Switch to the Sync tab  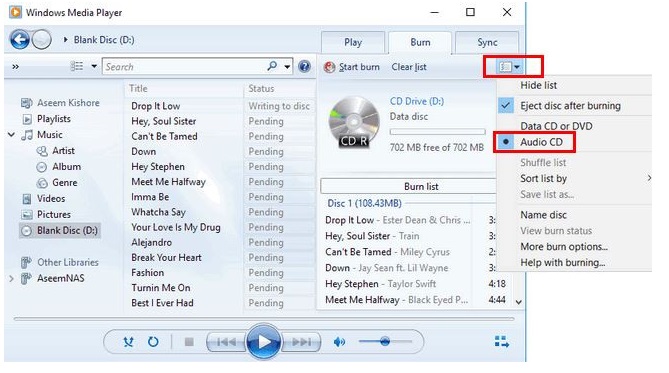(487, 42)
